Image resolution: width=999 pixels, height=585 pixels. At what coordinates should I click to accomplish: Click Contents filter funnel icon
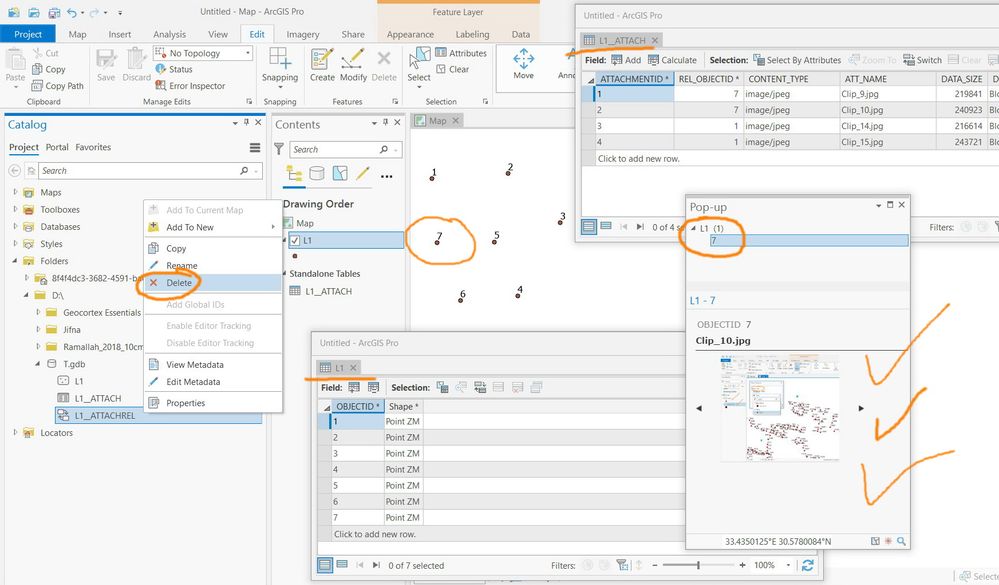pos(279,149)
